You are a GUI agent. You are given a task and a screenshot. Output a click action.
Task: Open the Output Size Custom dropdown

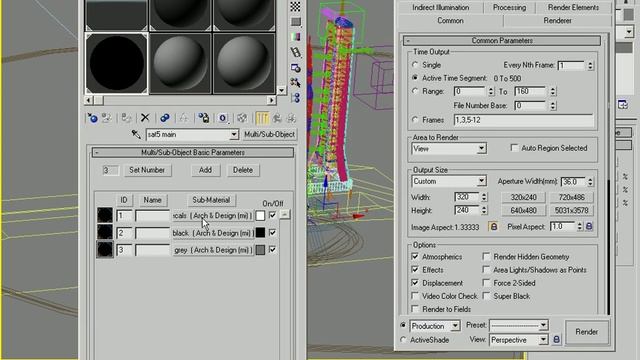(x=481, y=181)
